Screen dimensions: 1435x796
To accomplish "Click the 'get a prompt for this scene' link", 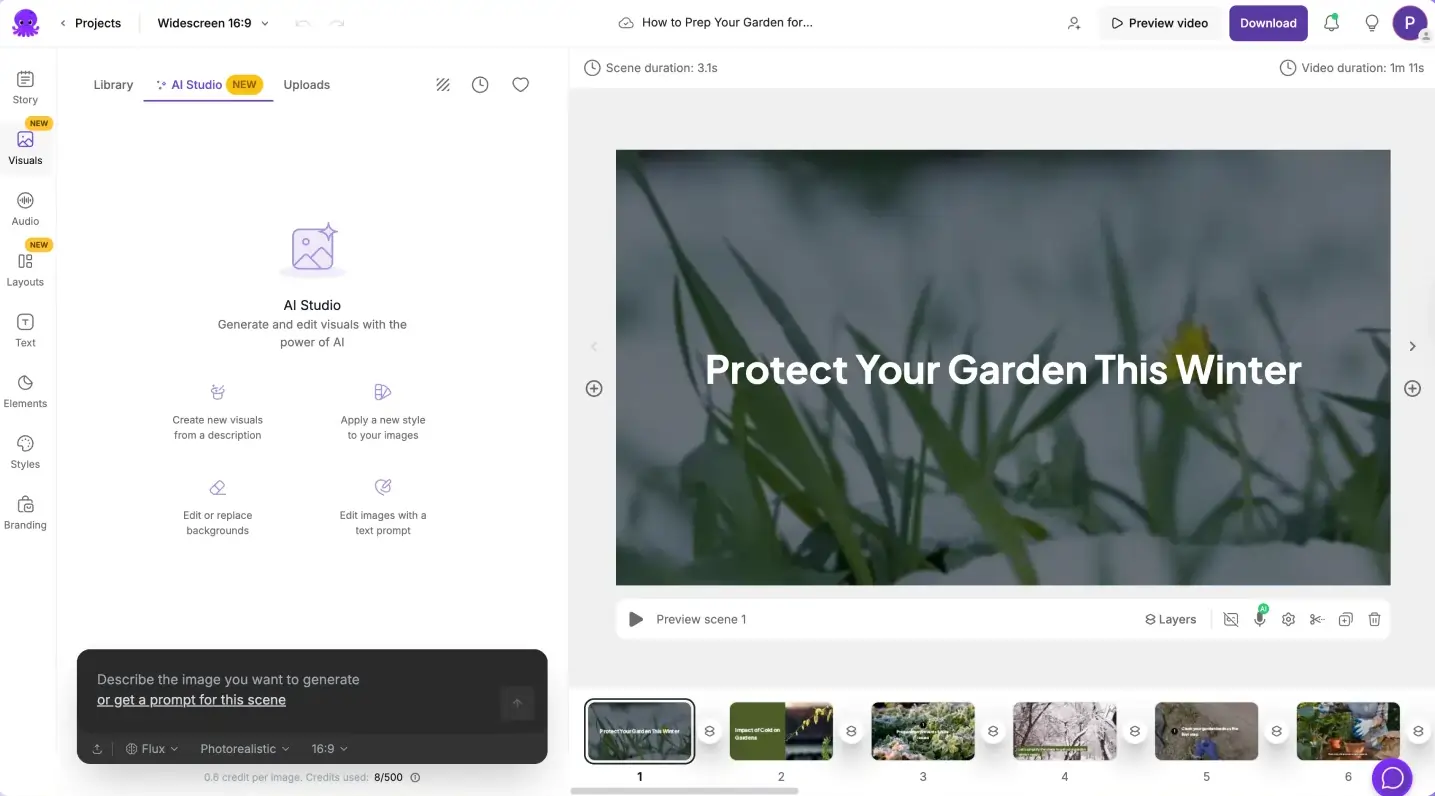I will tap(191, 699).
